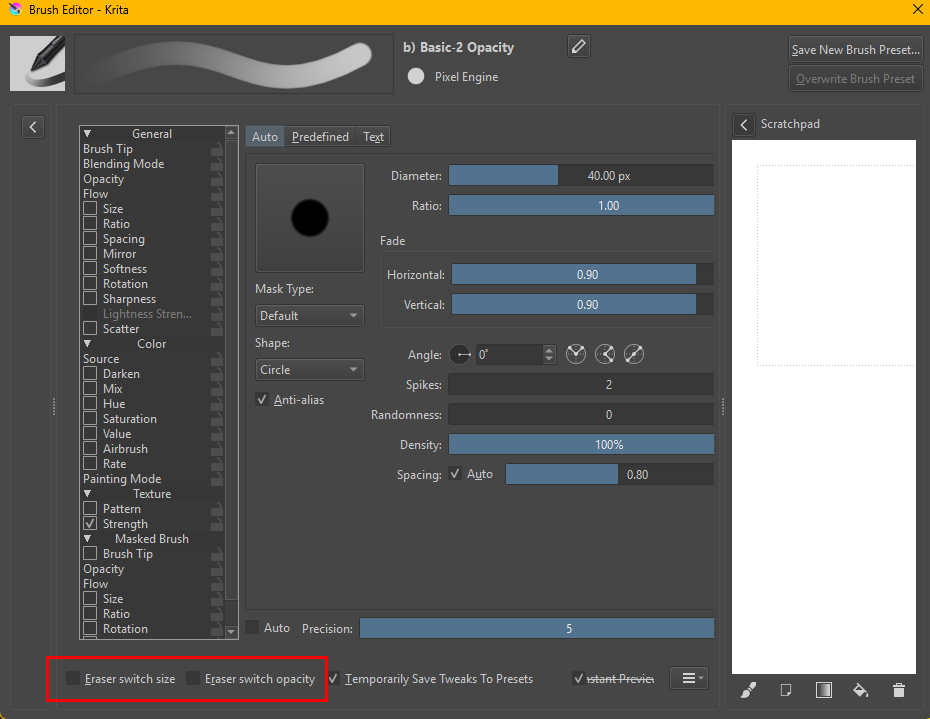This screenshot has height=719, width=930.
Task: Enable the Eraser switch size checkbox
Action: click(x=74, y=679)
